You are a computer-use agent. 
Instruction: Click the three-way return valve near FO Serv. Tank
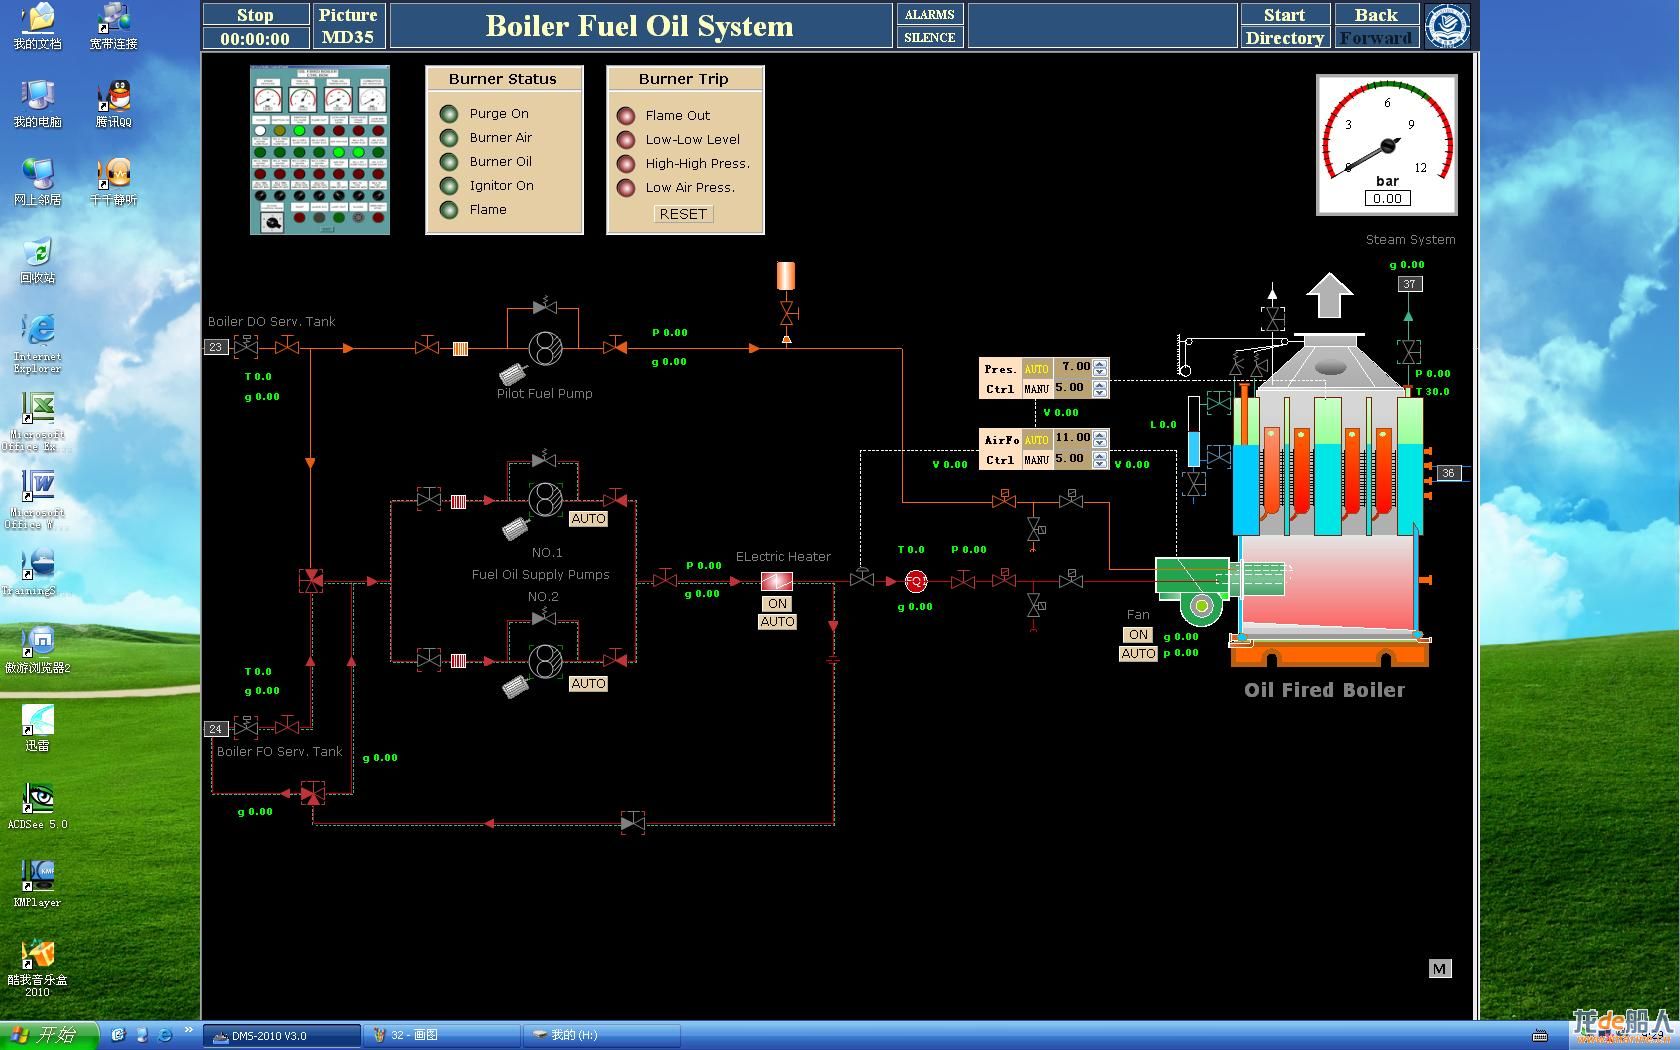click(x=312, y=794)
